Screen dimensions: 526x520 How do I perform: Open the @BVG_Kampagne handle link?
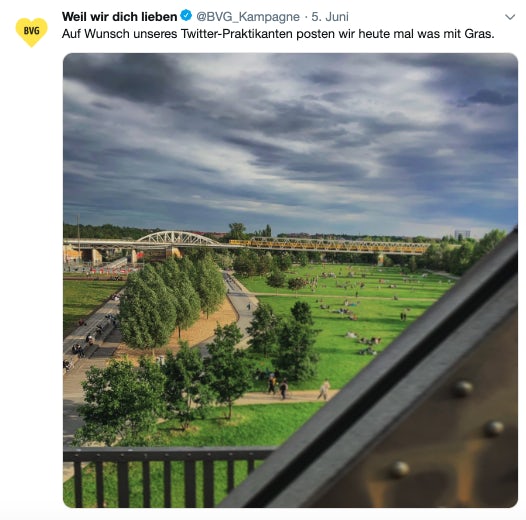click(248, 17)
